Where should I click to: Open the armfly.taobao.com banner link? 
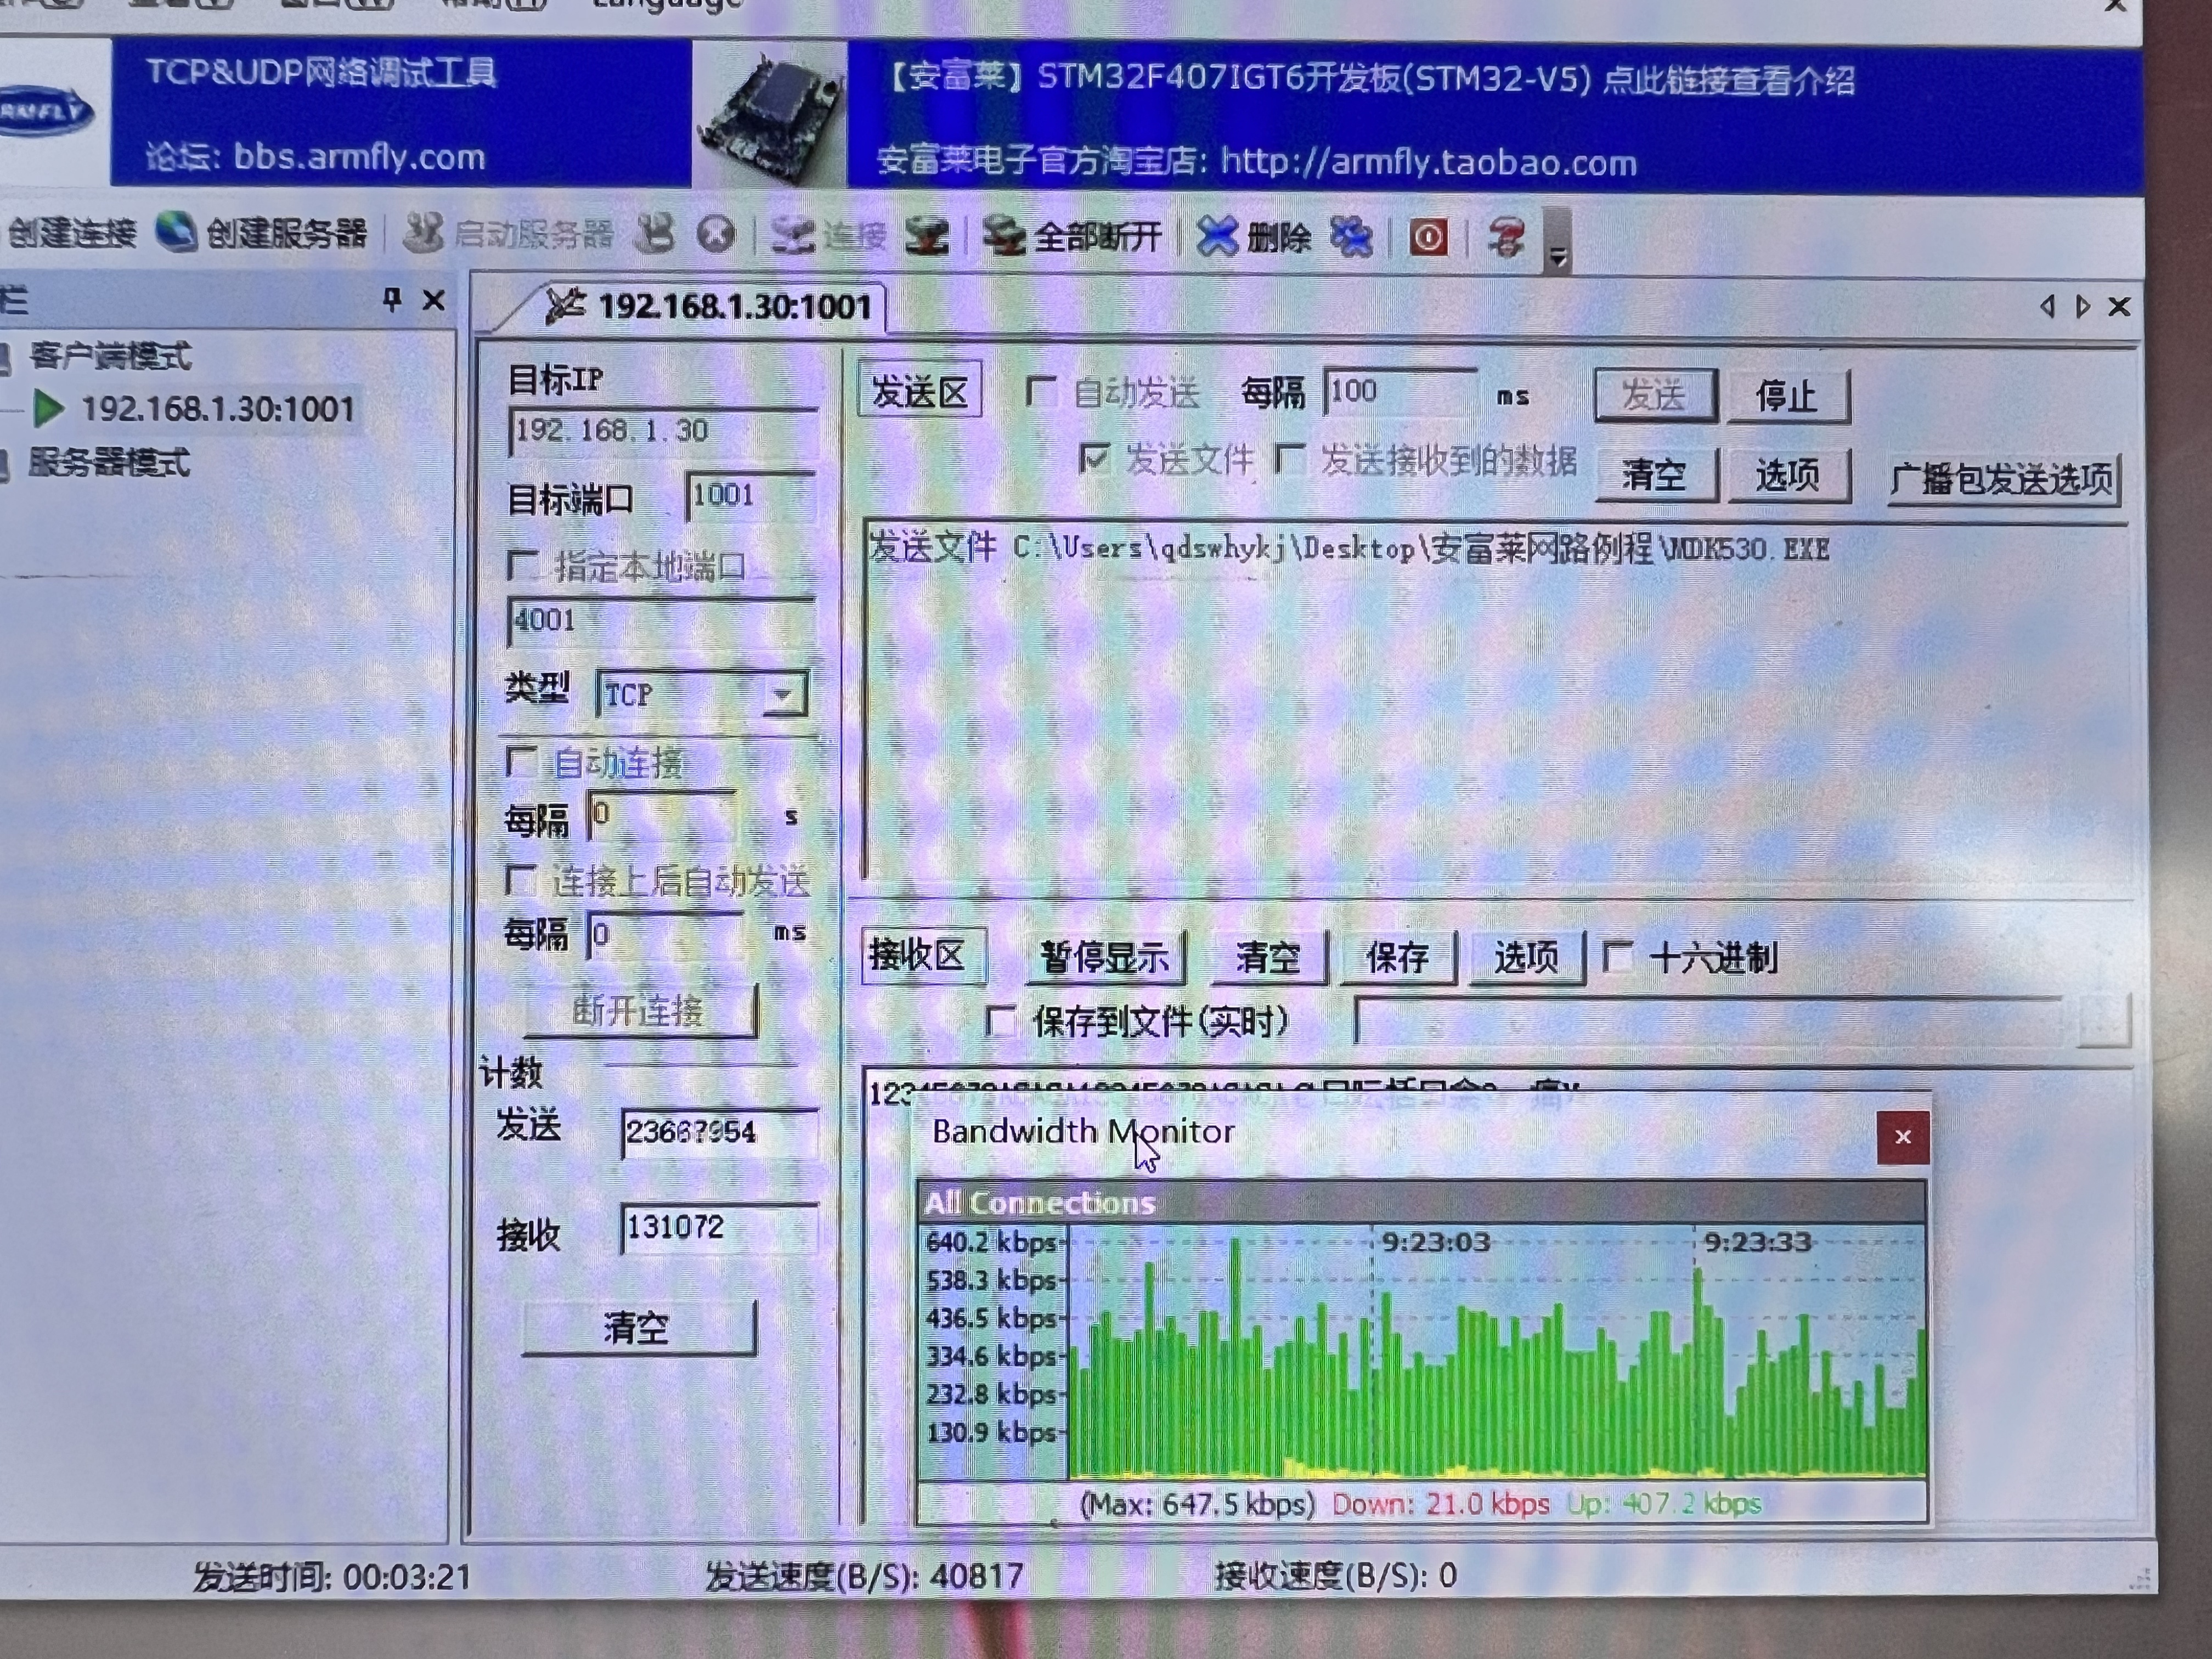[1428, 162]
